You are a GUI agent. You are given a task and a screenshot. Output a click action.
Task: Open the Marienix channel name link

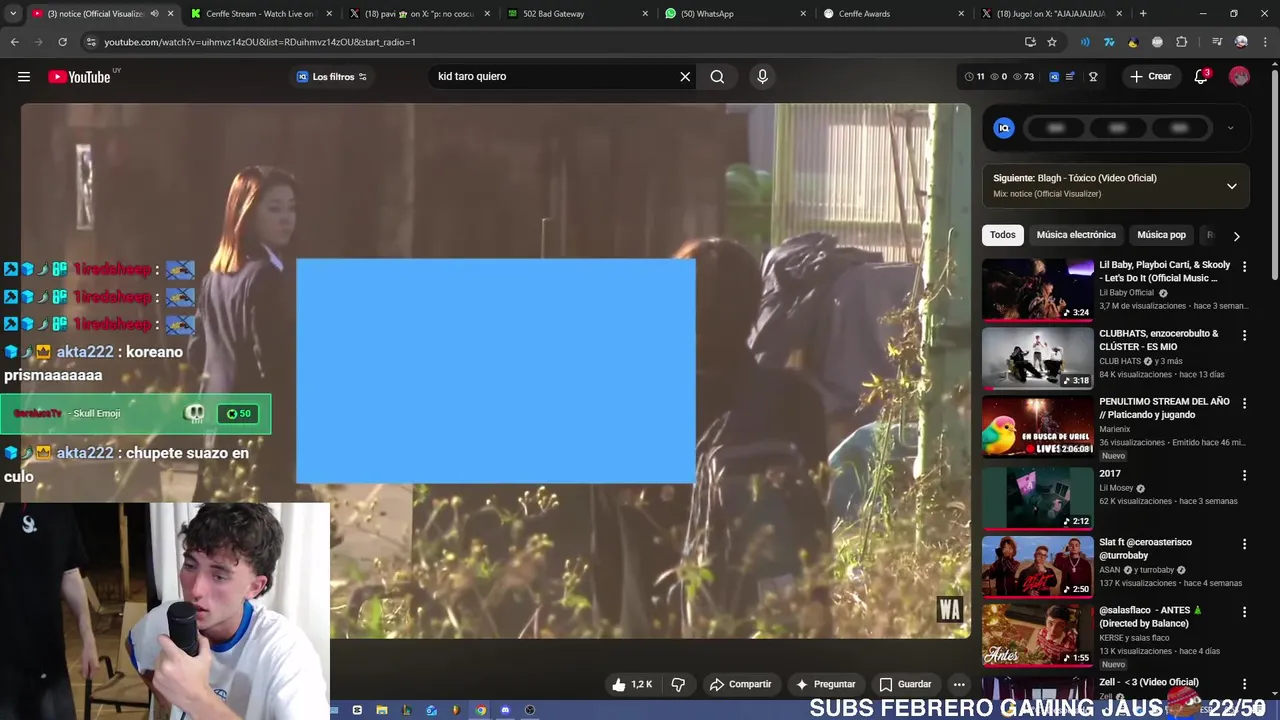(x=1115, y=429)
